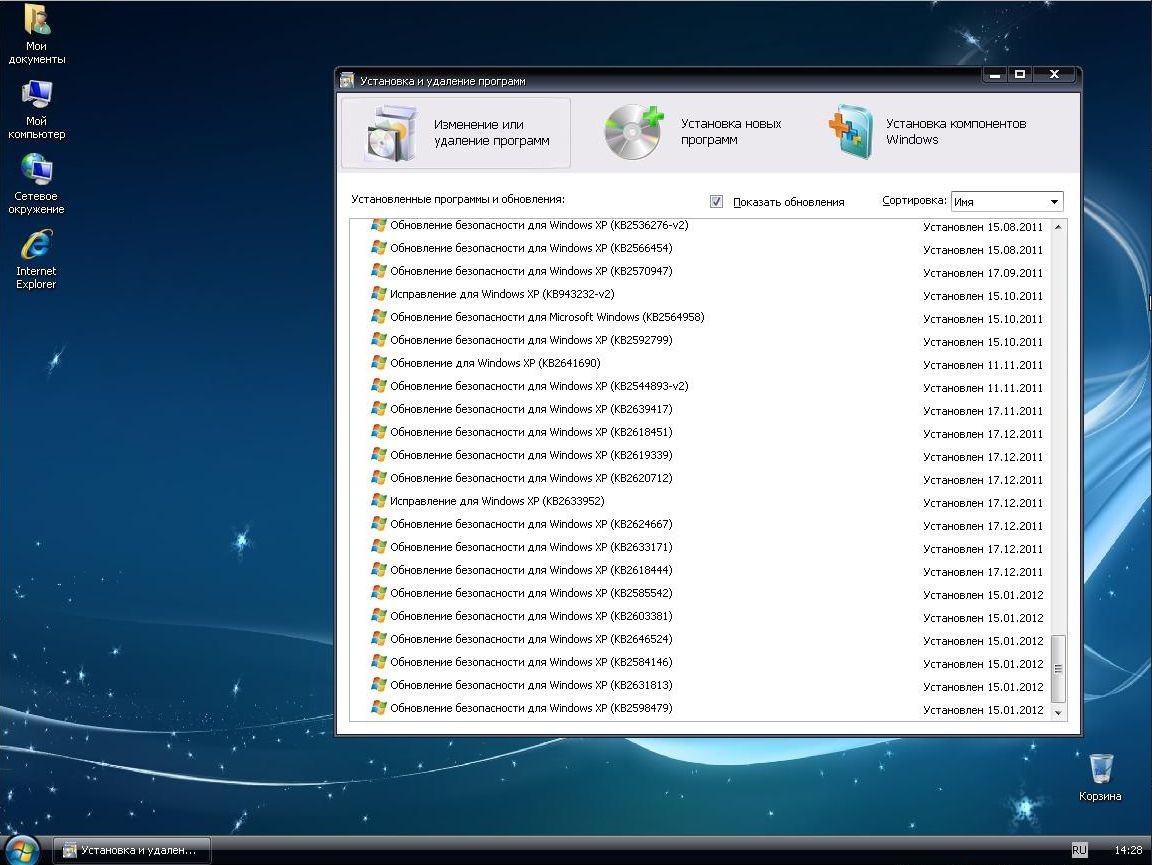Open My Documents desktop icon
Viewport: 1152px width, 865px height.
pos(37,20)
